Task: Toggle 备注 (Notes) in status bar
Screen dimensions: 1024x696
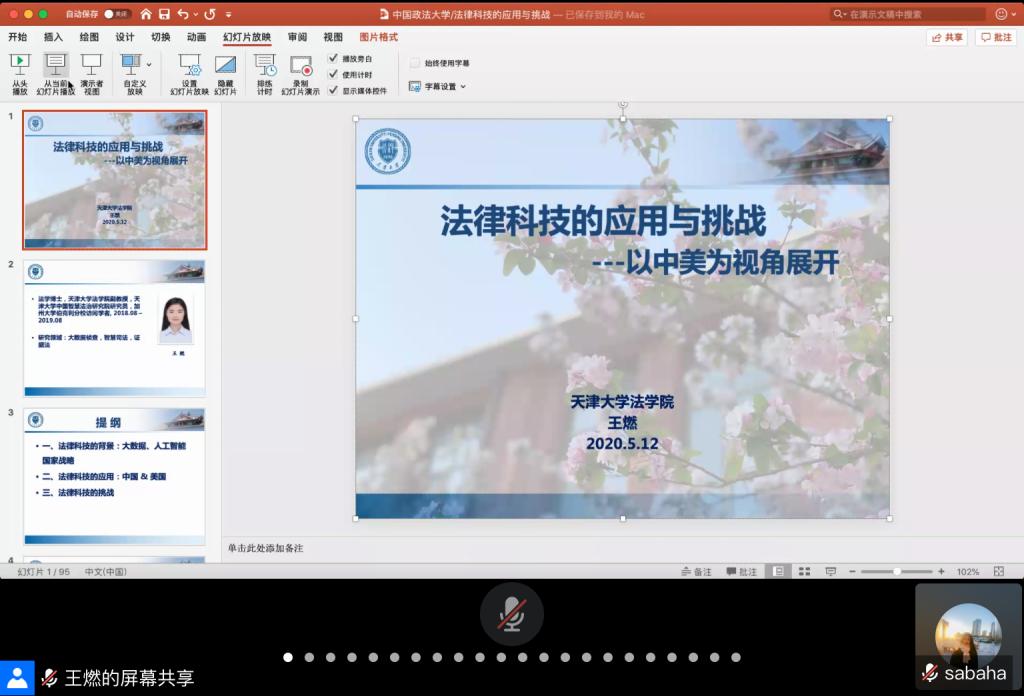Action: (x=696, y=571)
